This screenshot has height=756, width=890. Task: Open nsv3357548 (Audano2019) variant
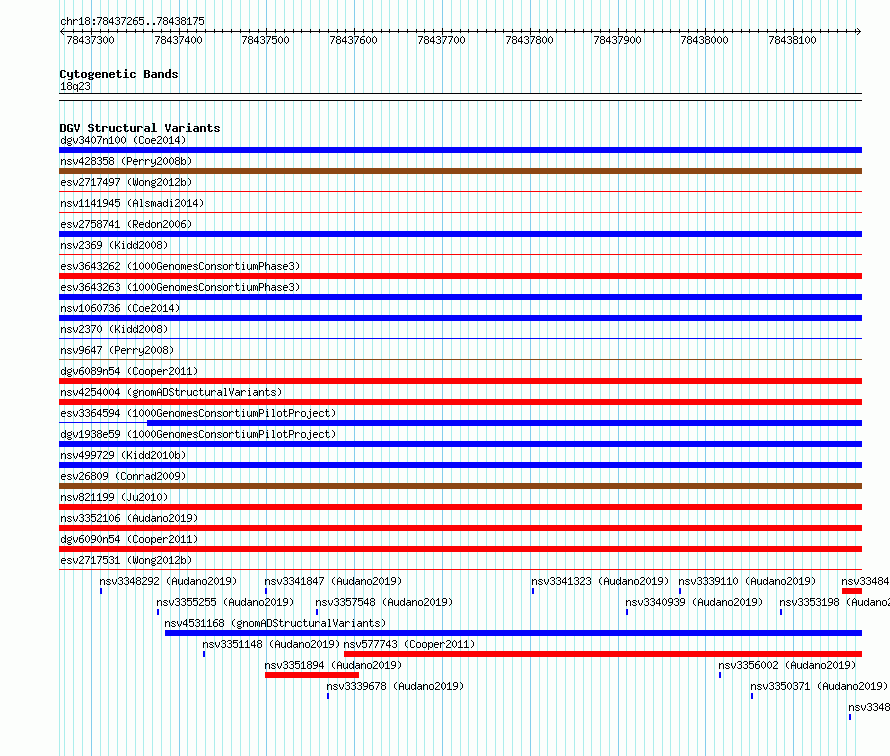pyautogui.click(x=384, y=602)
